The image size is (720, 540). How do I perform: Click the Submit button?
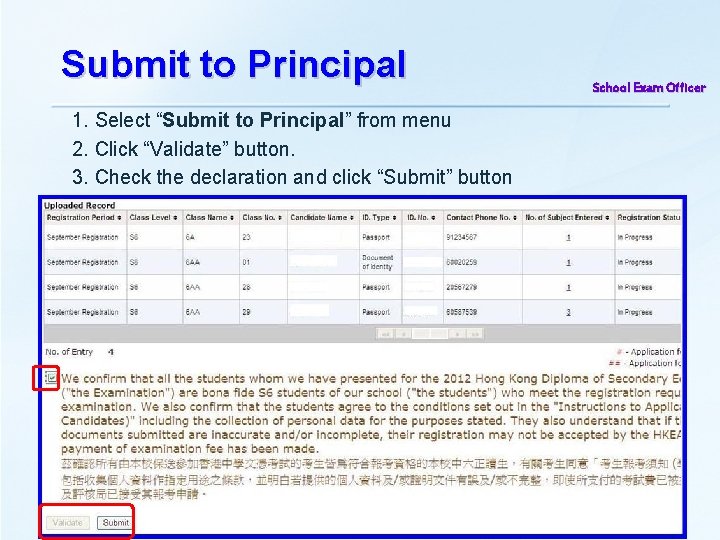pos(115,523)
